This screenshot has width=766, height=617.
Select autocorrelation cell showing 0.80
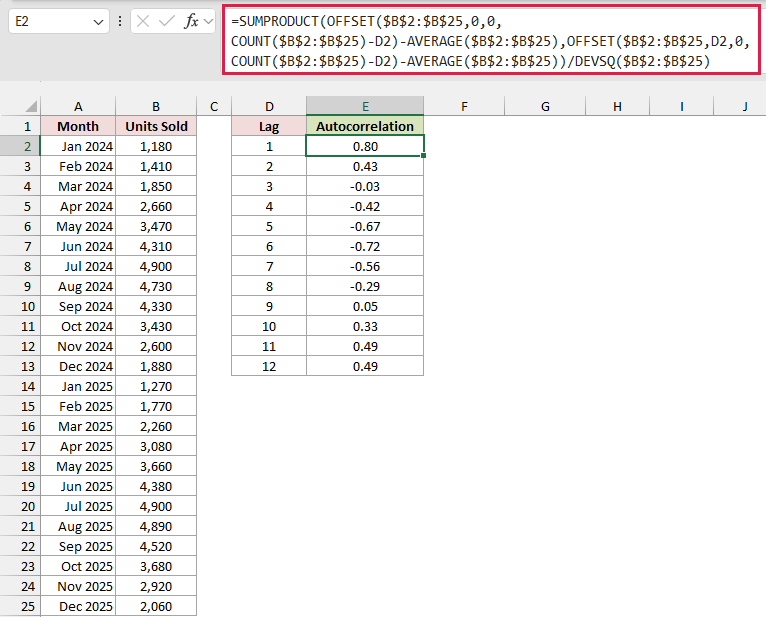pos(365,146)
